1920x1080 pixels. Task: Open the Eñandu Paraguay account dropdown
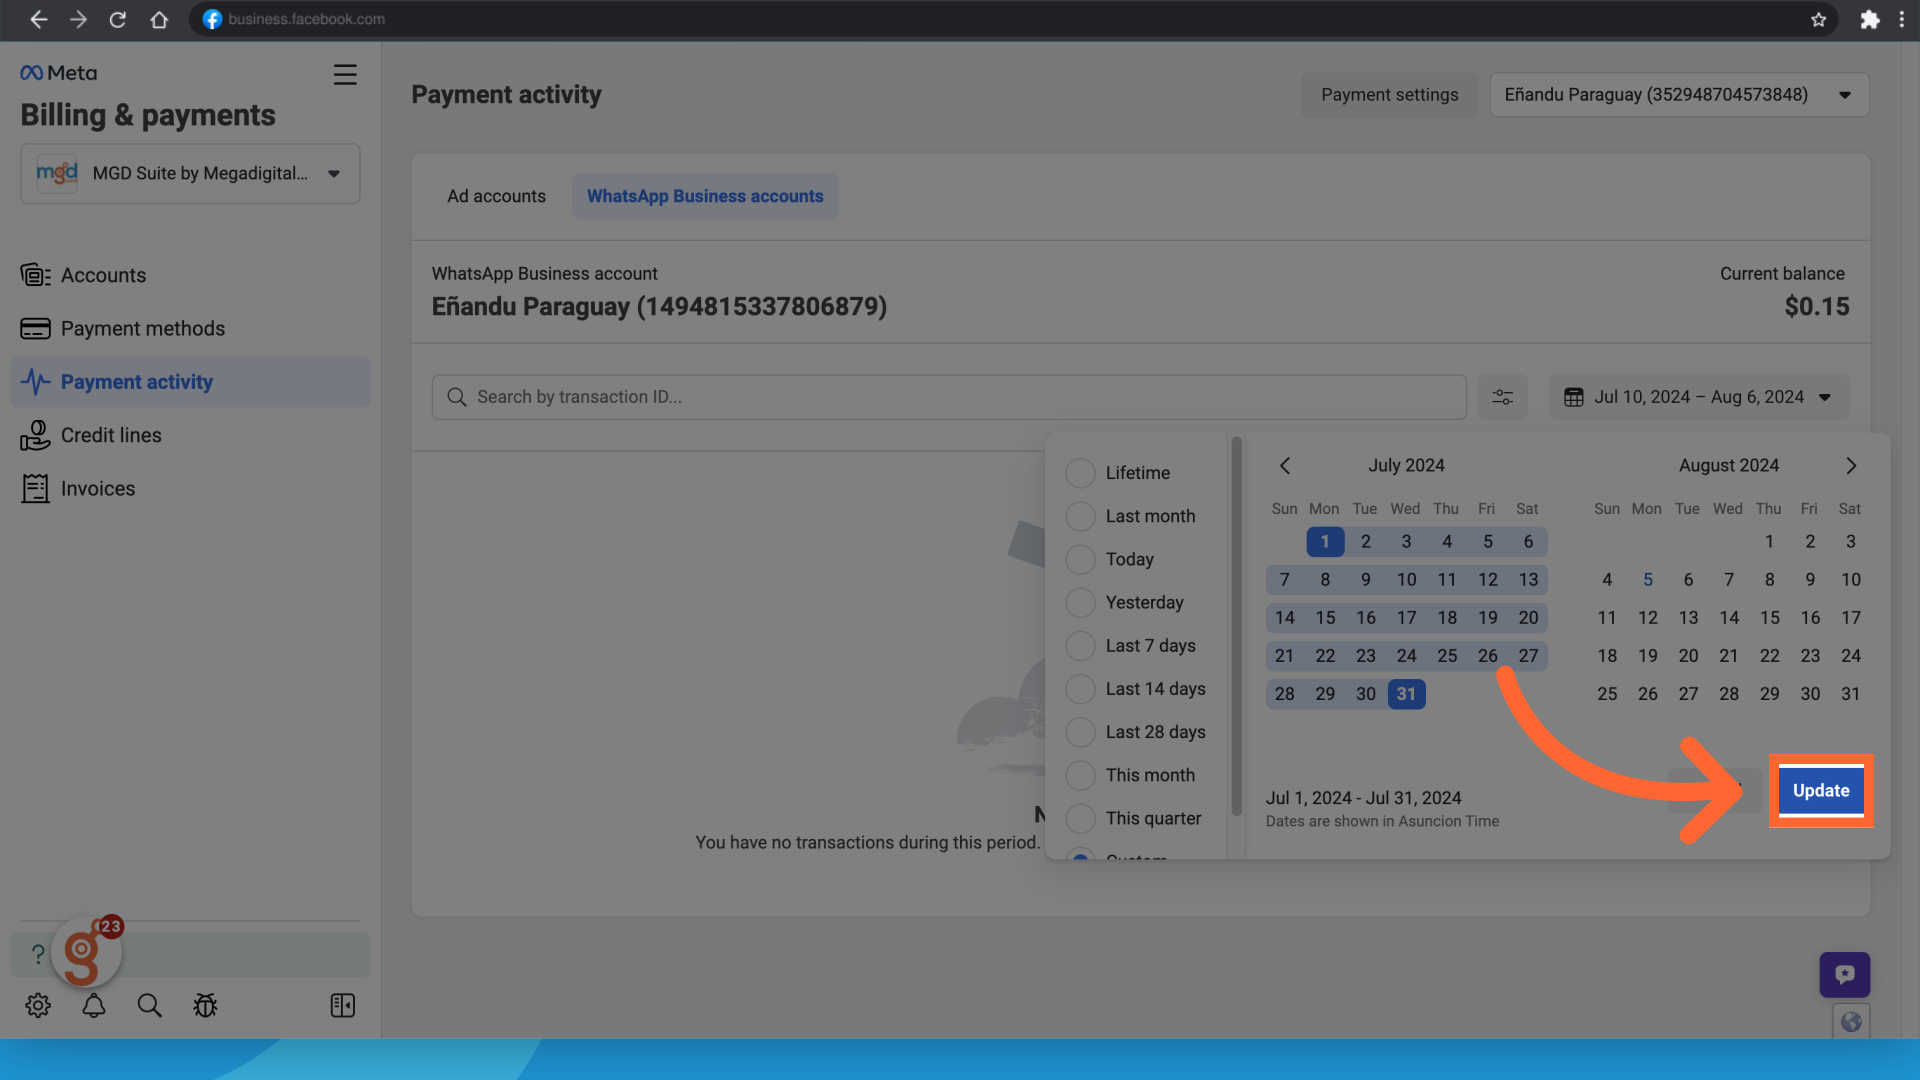coord(1679,95)
